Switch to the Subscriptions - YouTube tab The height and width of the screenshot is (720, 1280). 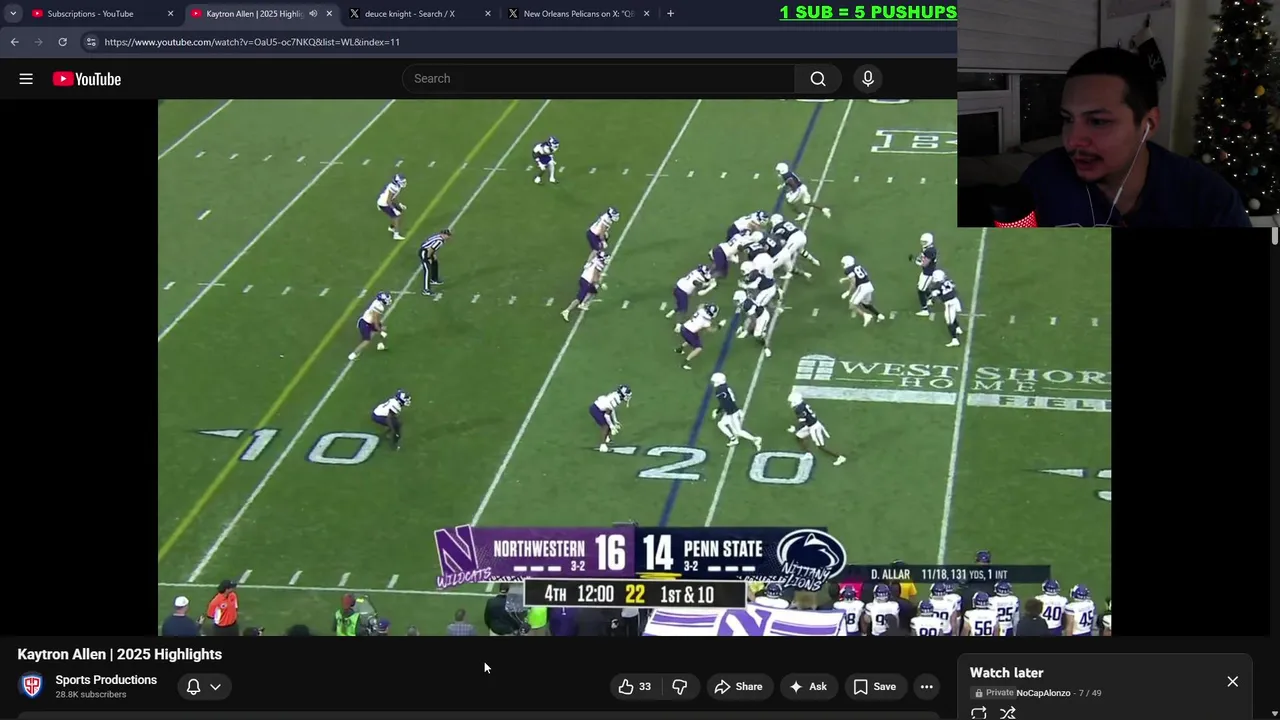[90, 14]
